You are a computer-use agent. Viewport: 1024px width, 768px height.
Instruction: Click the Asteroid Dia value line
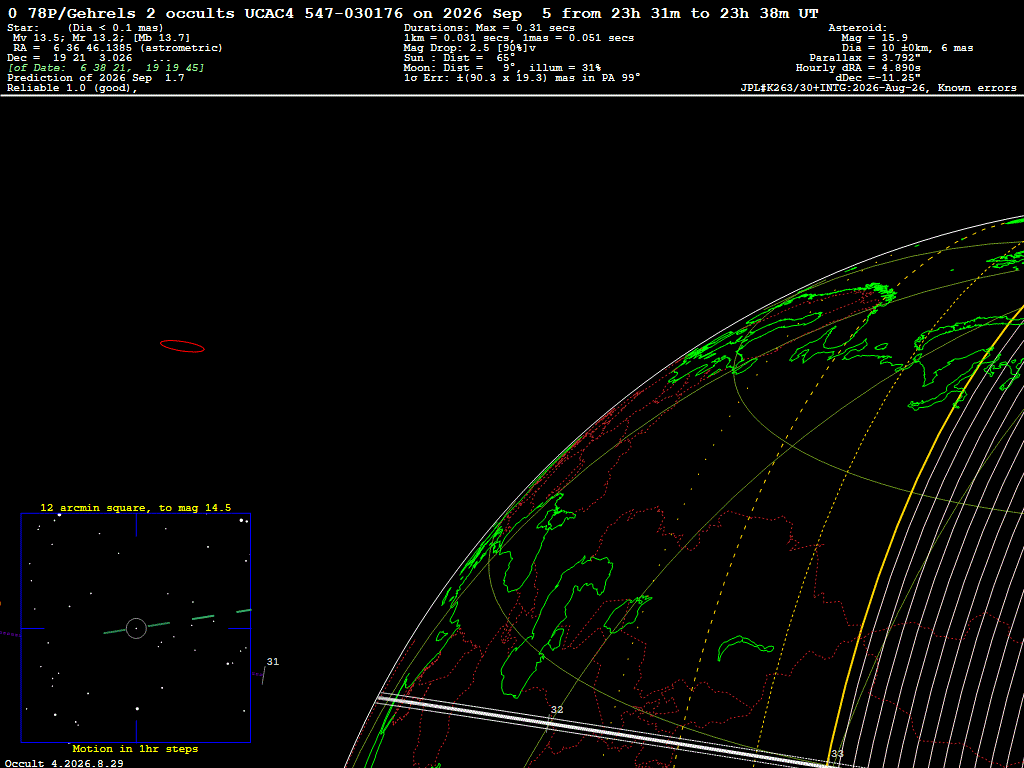pyautogui.click(x=907, y=48)
